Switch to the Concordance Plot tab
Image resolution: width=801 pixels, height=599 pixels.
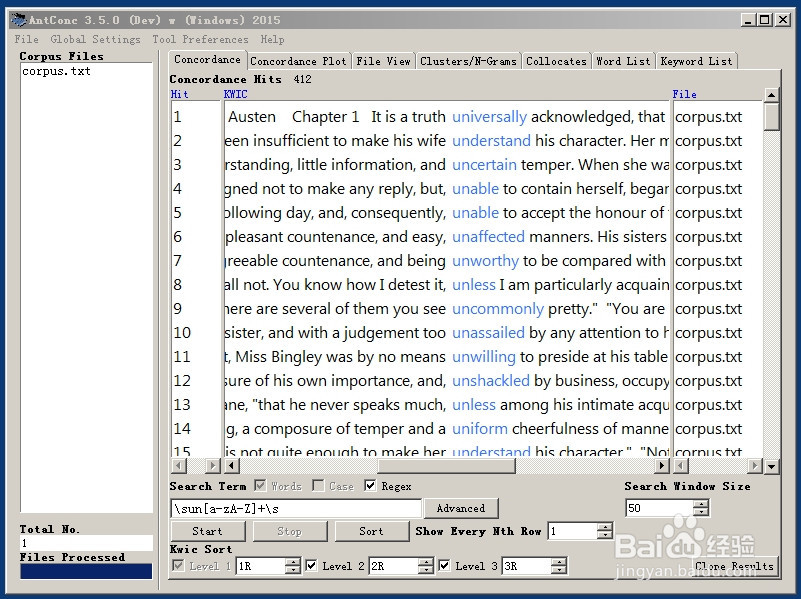pos(298,61)
